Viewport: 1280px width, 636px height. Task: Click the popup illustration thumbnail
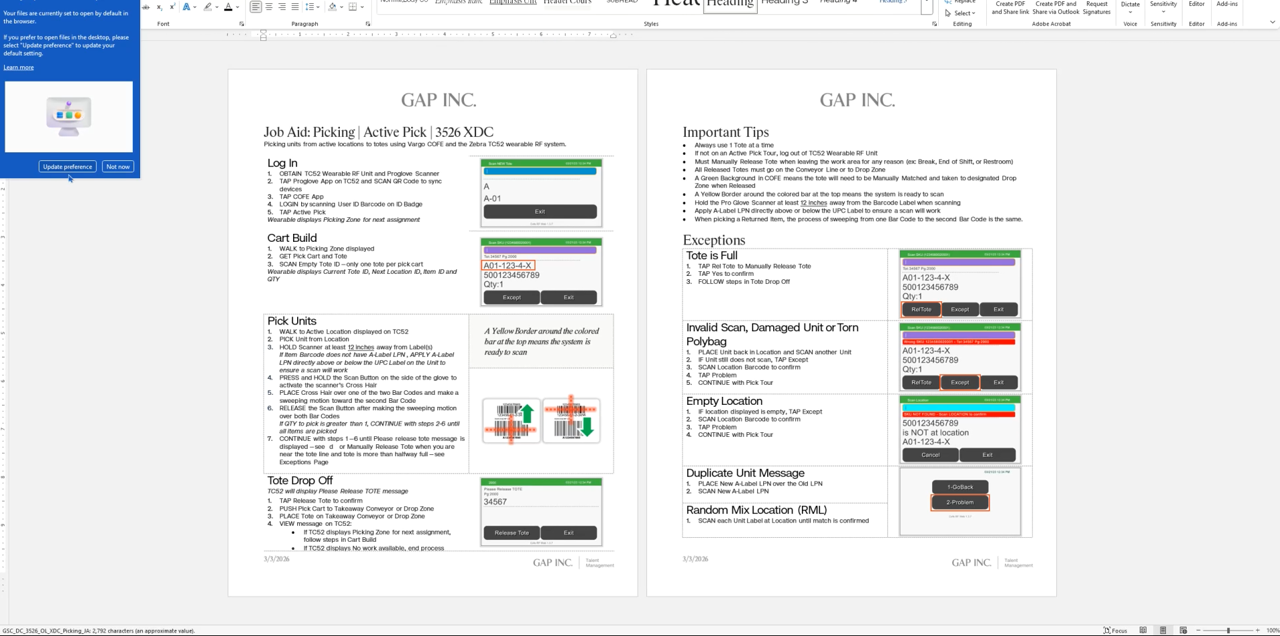pyautogui.click(x=69, y=117)
